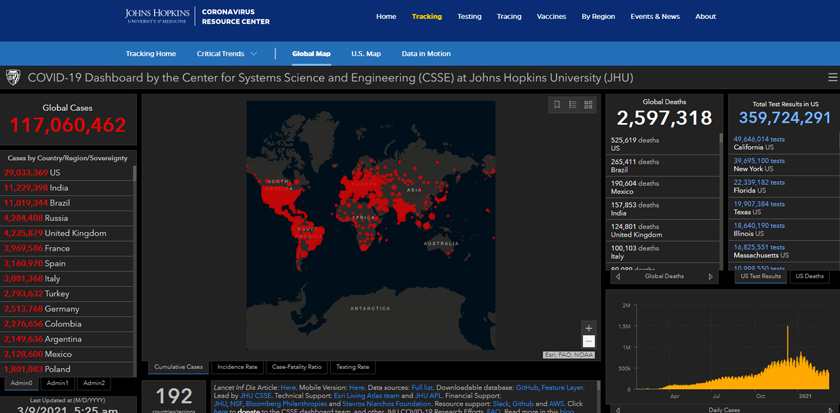Go to Tracking Home

pos(151,54)
